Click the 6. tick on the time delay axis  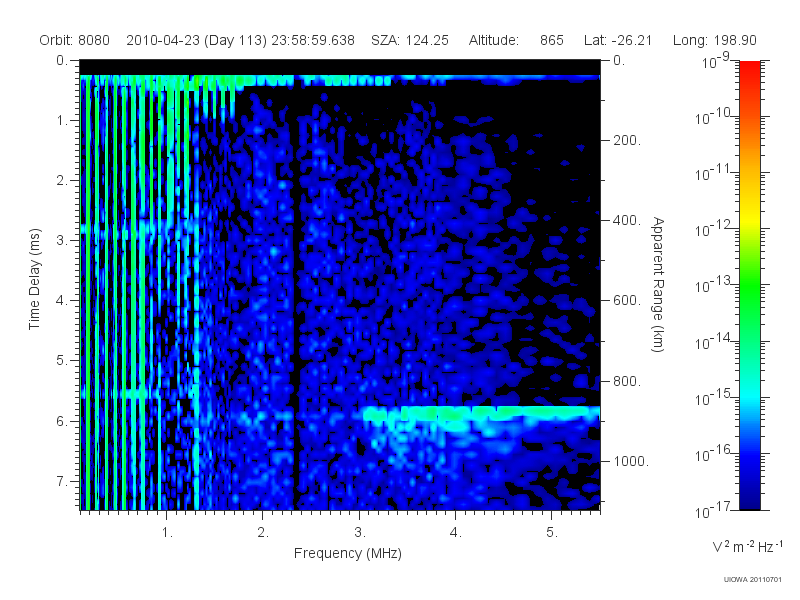point(61,421)
